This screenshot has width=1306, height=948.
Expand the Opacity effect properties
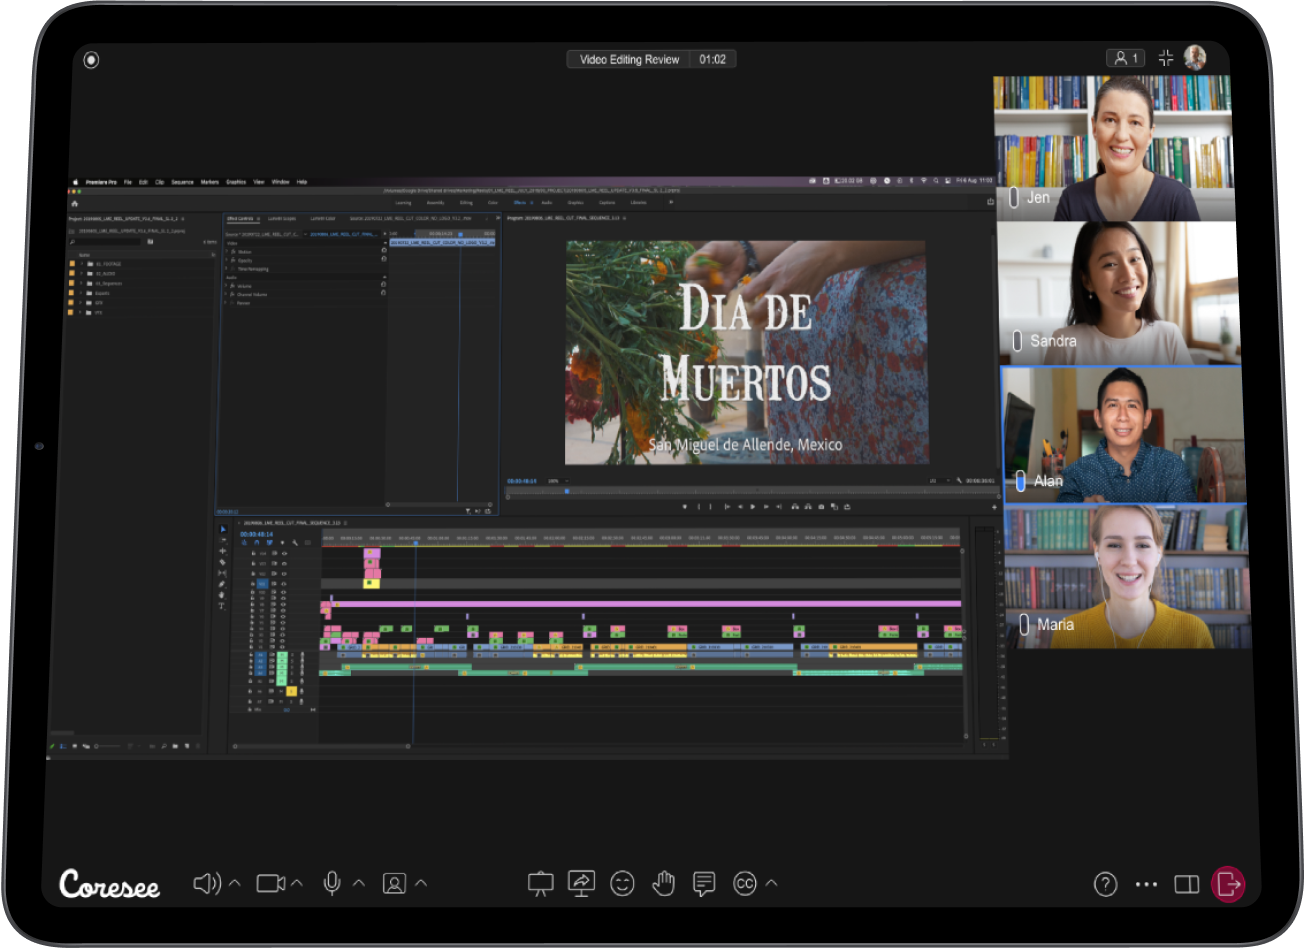(226, 260)
